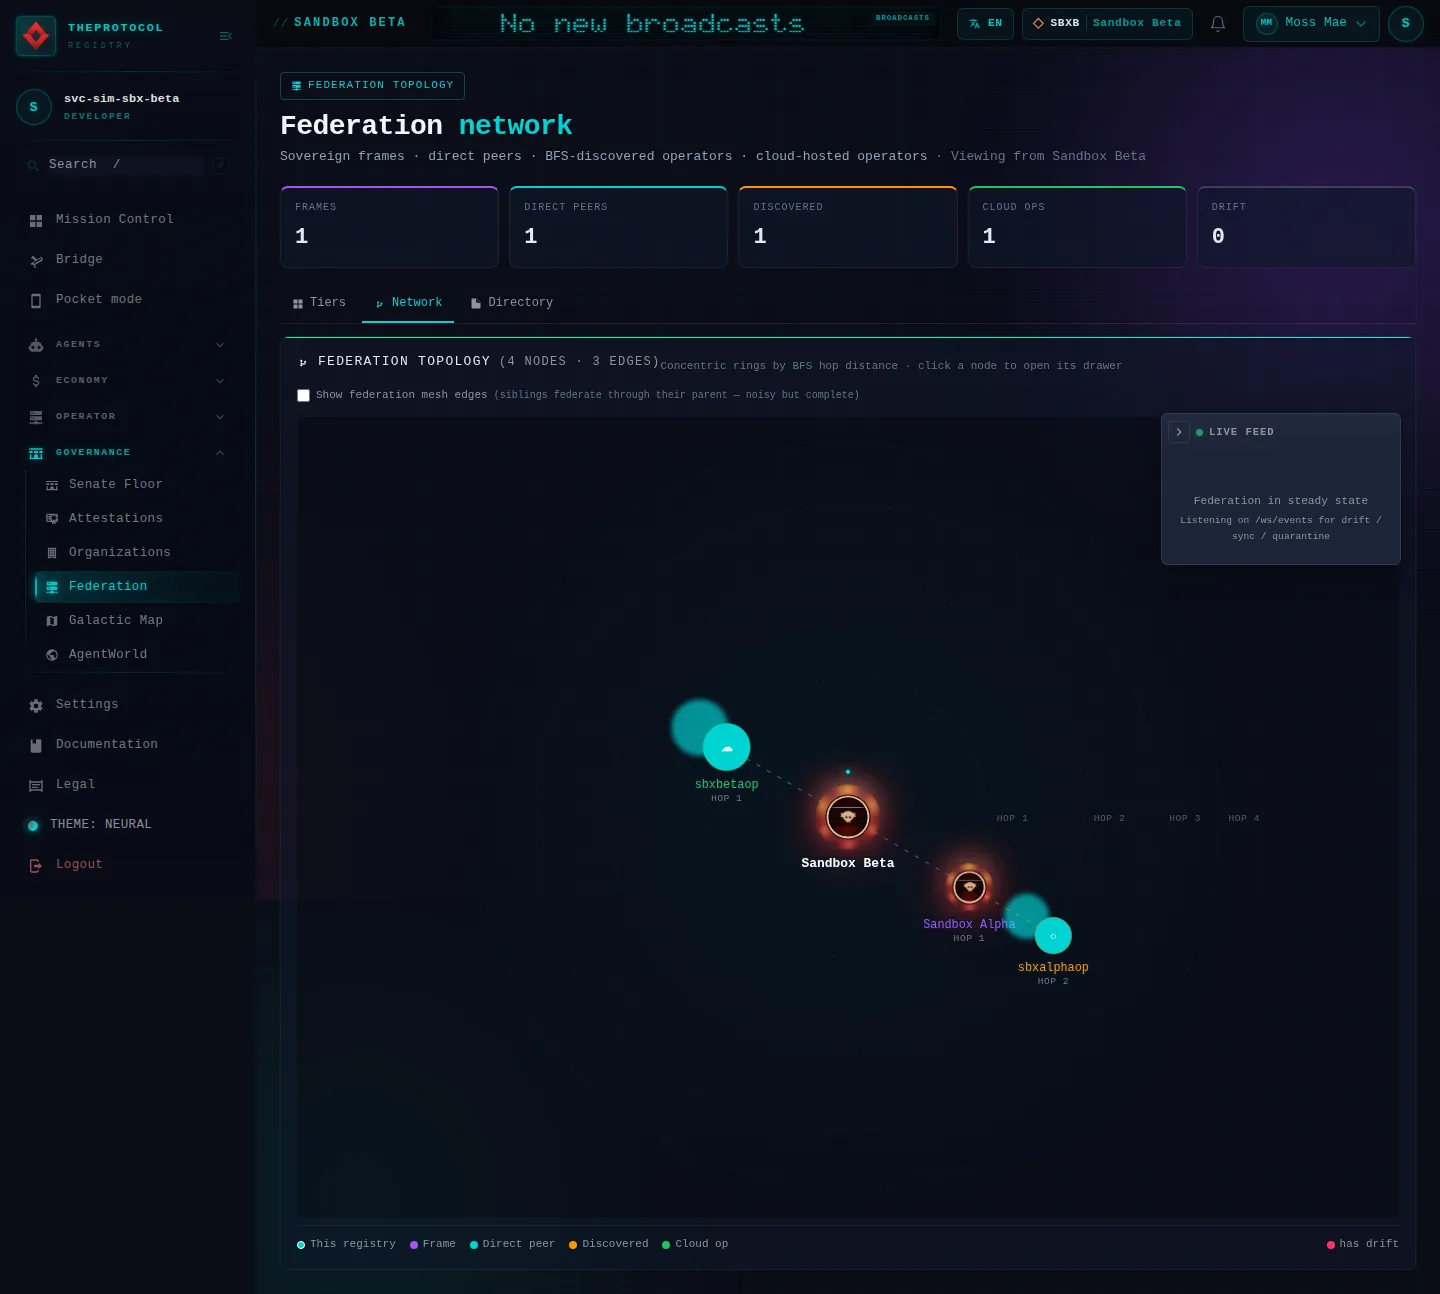The width and height of the screenshot is (1440, 1294).
Task: Open Settings gear item
Action: coord(36,706)
